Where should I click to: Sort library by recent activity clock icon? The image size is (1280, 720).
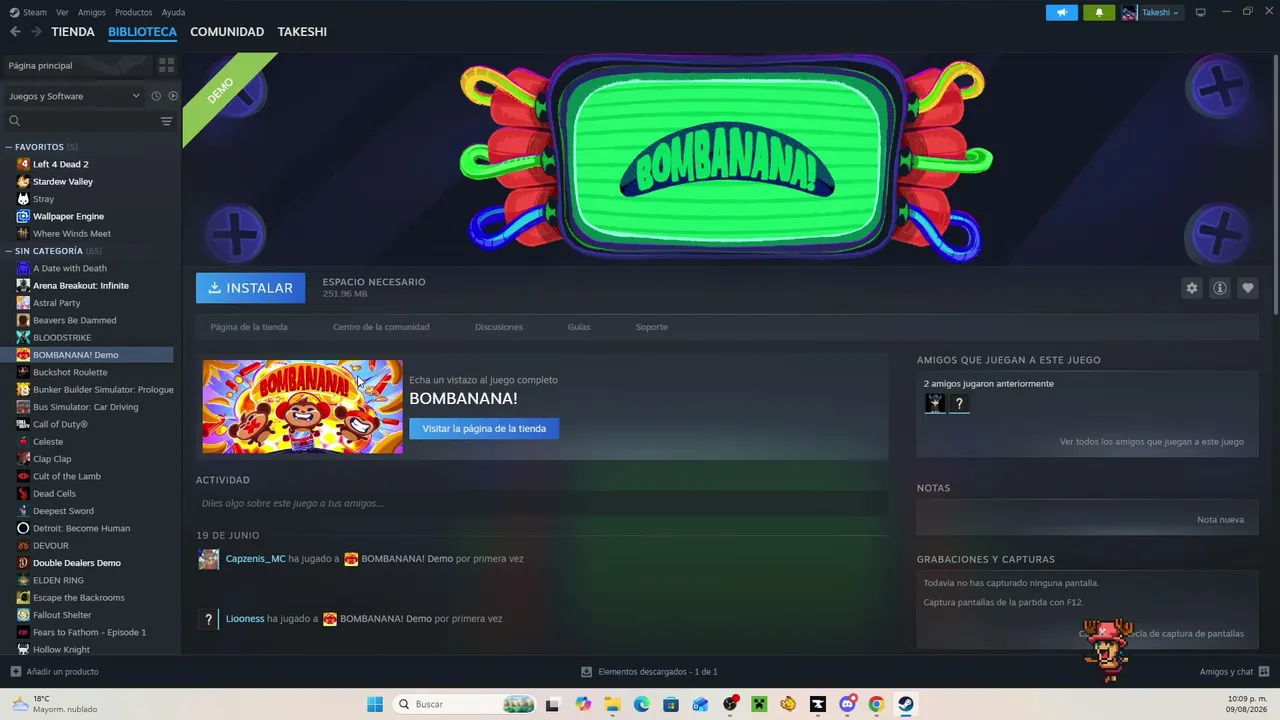pyautogui.click(x=156, y=96)
